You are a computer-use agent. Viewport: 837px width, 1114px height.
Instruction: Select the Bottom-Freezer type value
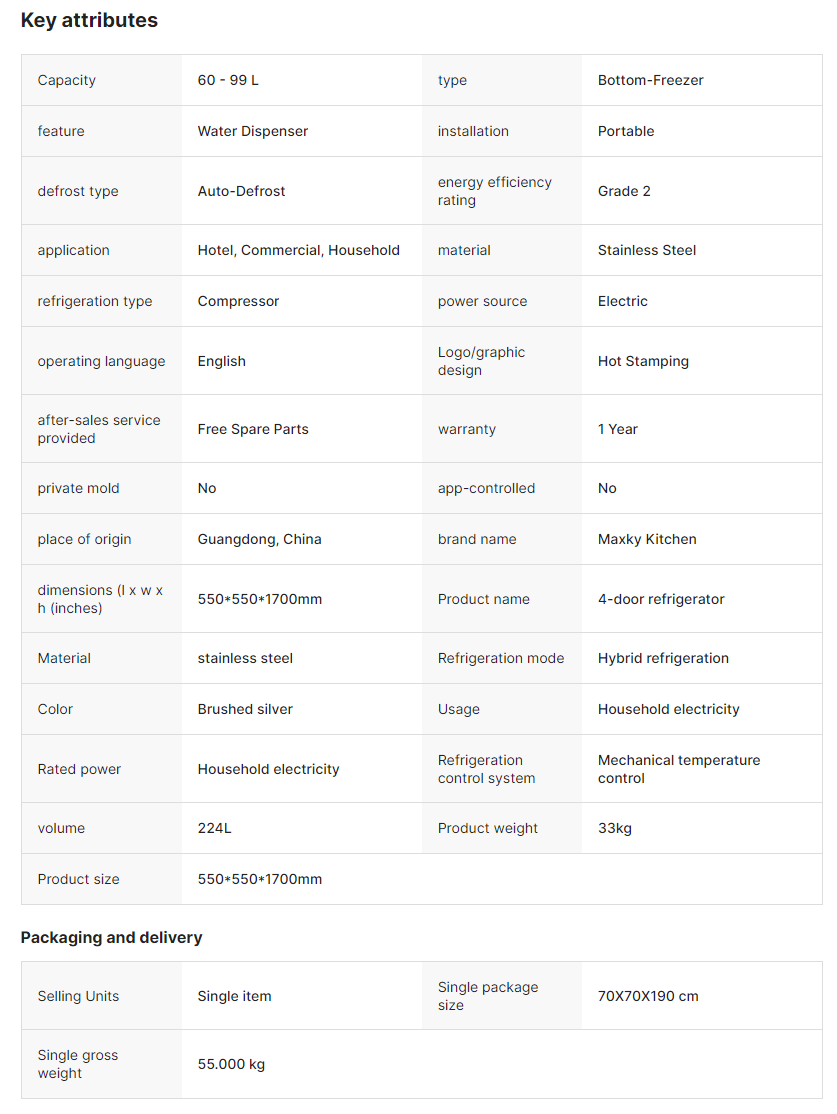[x=650, y=80]
